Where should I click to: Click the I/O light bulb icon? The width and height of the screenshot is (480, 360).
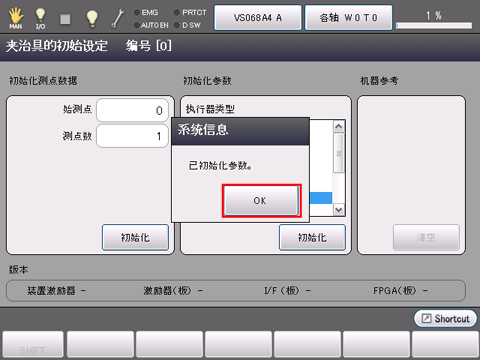[x=40, y=18]
